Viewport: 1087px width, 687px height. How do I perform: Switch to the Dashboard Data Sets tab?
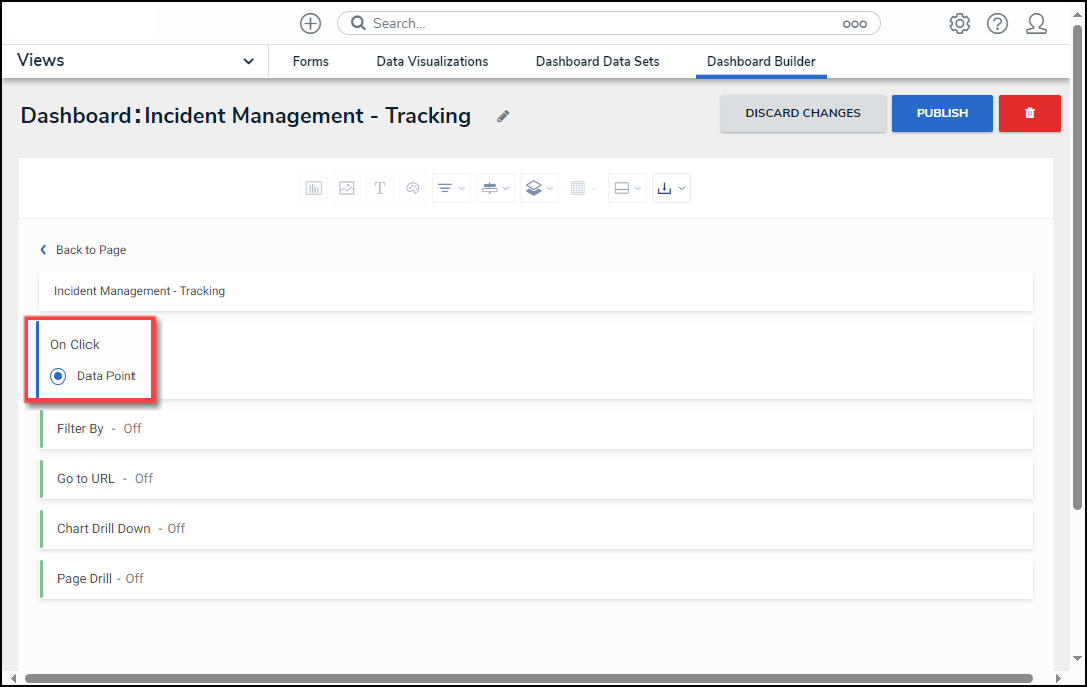[597, 61]
